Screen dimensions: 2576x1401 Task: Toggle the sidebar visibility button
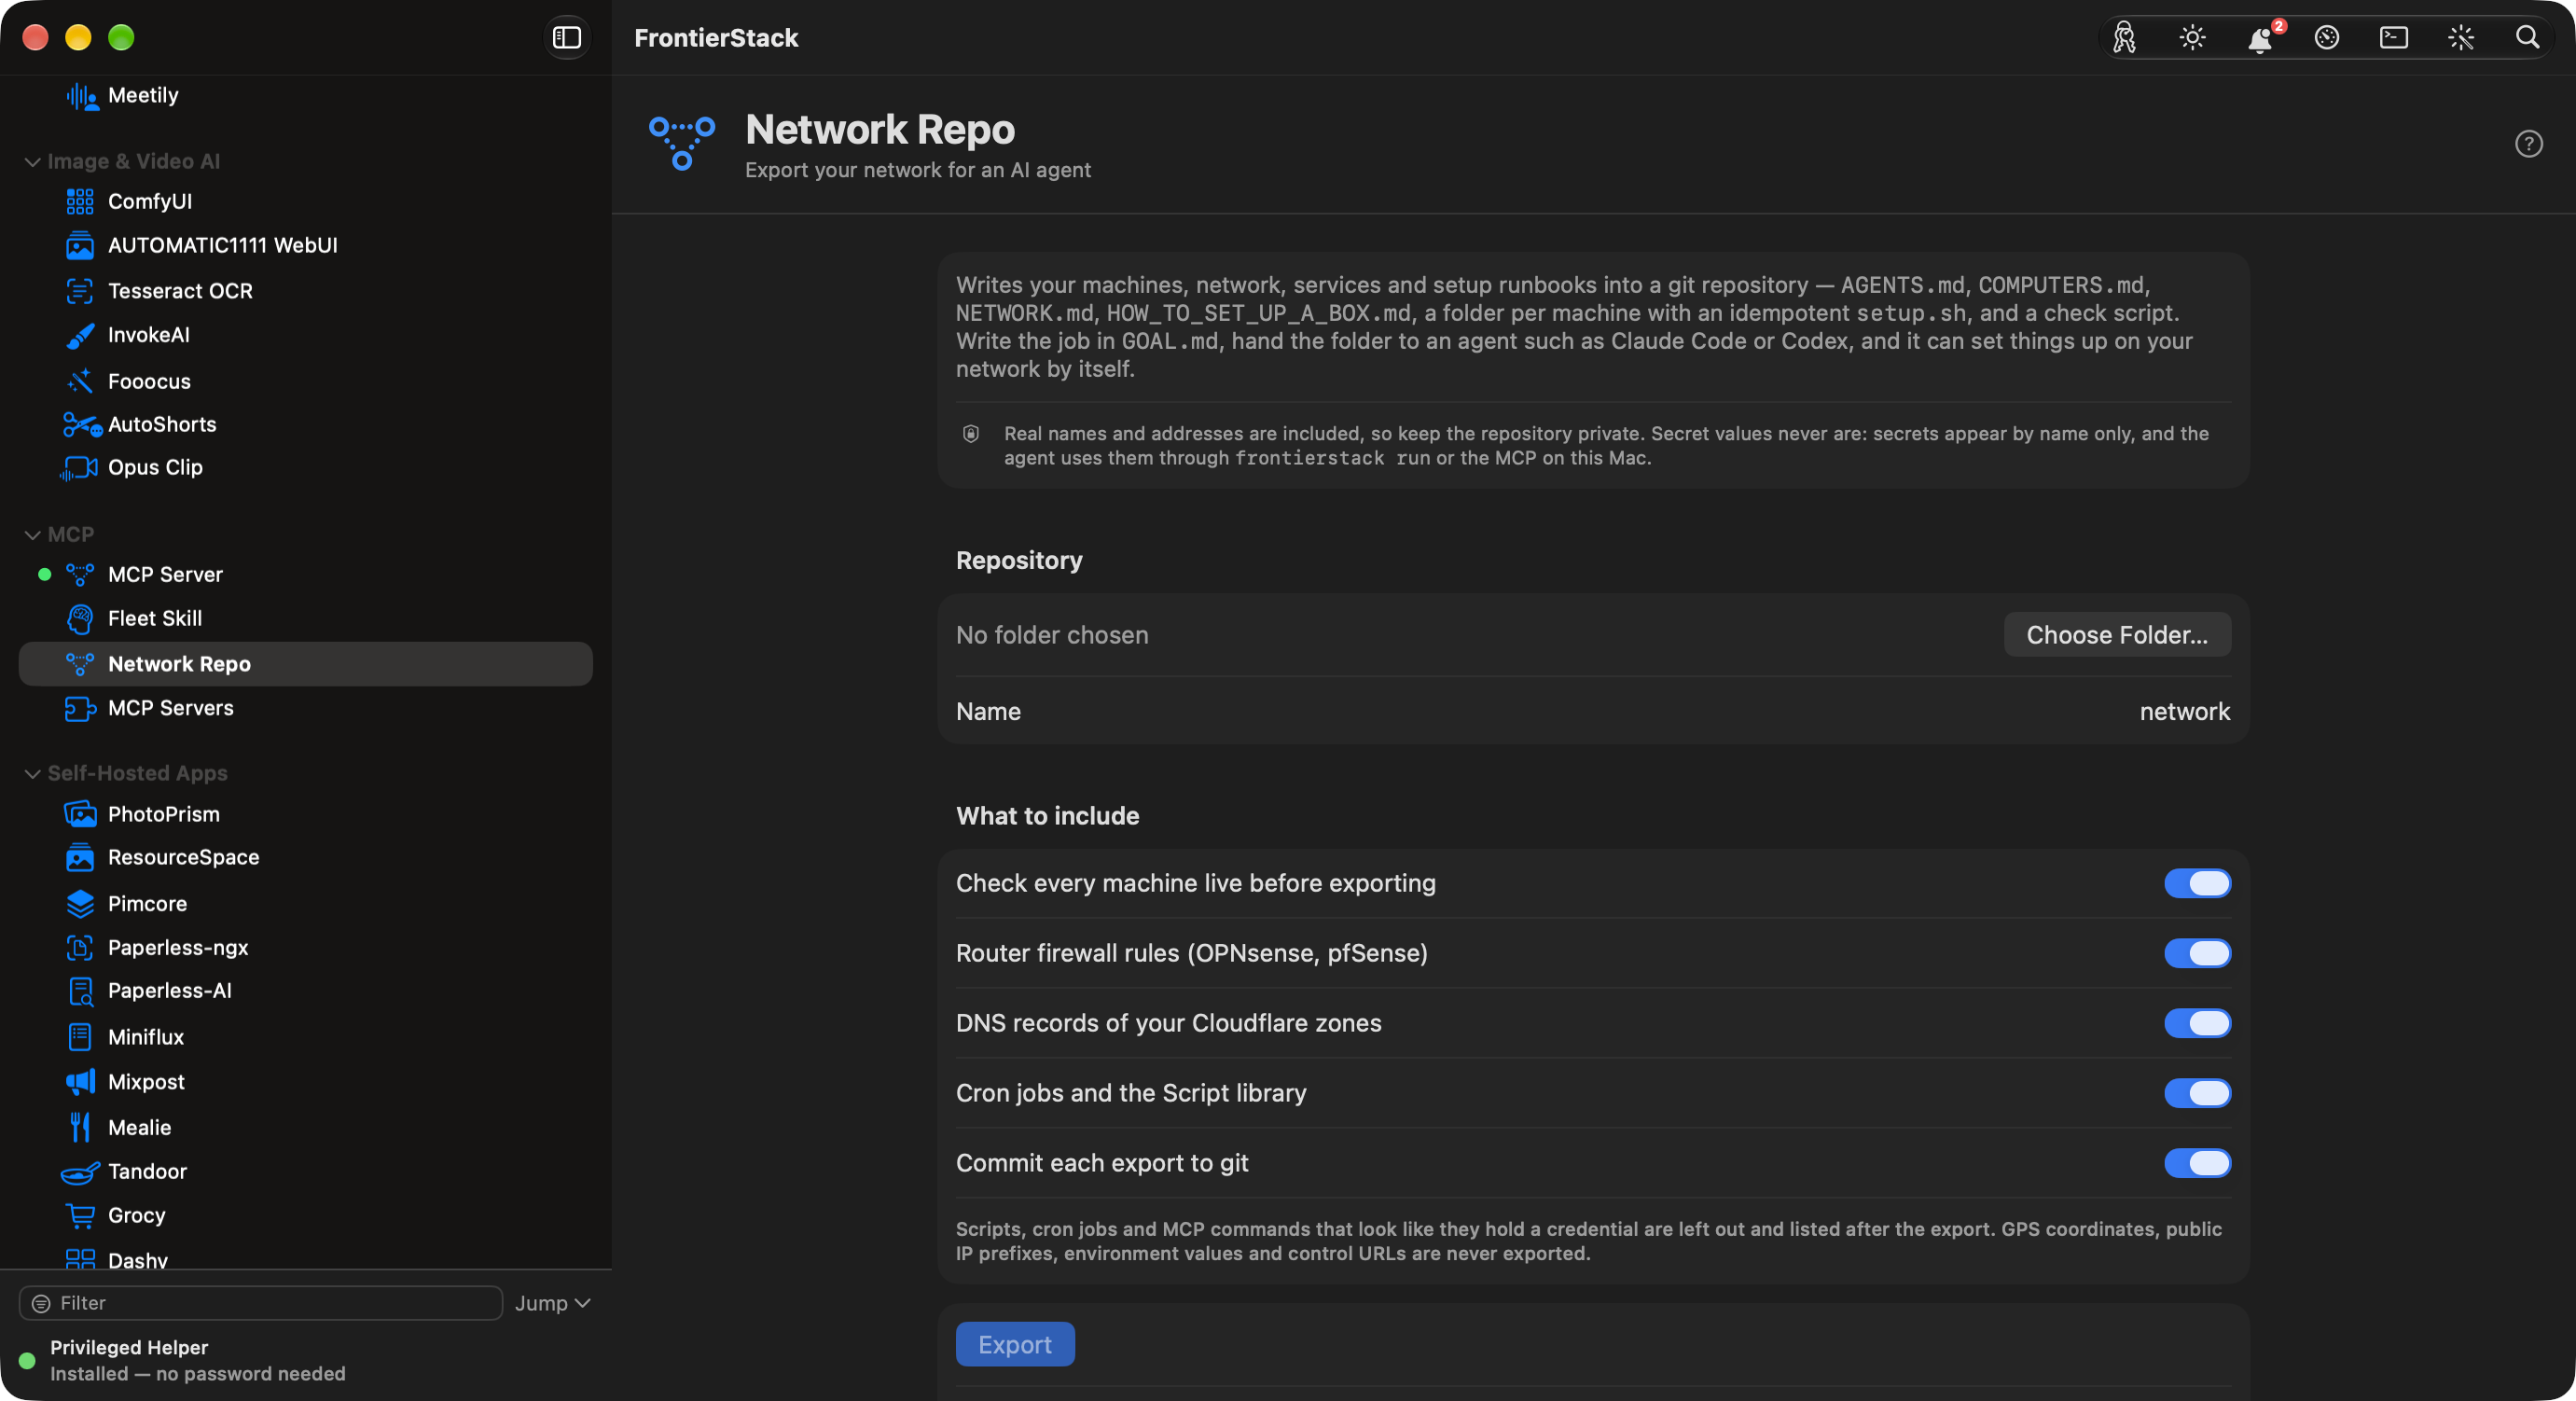tap(567, 38)
